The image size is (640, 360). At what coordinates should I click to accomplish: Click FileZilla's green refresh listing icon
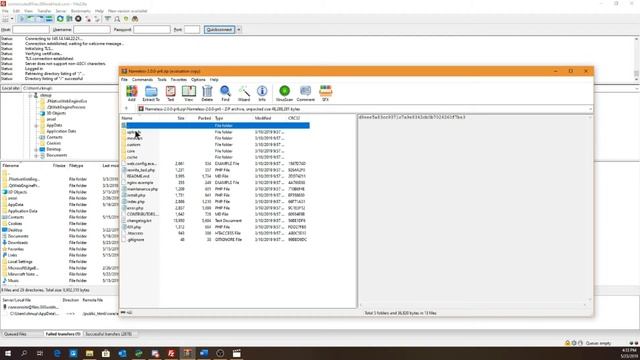[60, 19]
